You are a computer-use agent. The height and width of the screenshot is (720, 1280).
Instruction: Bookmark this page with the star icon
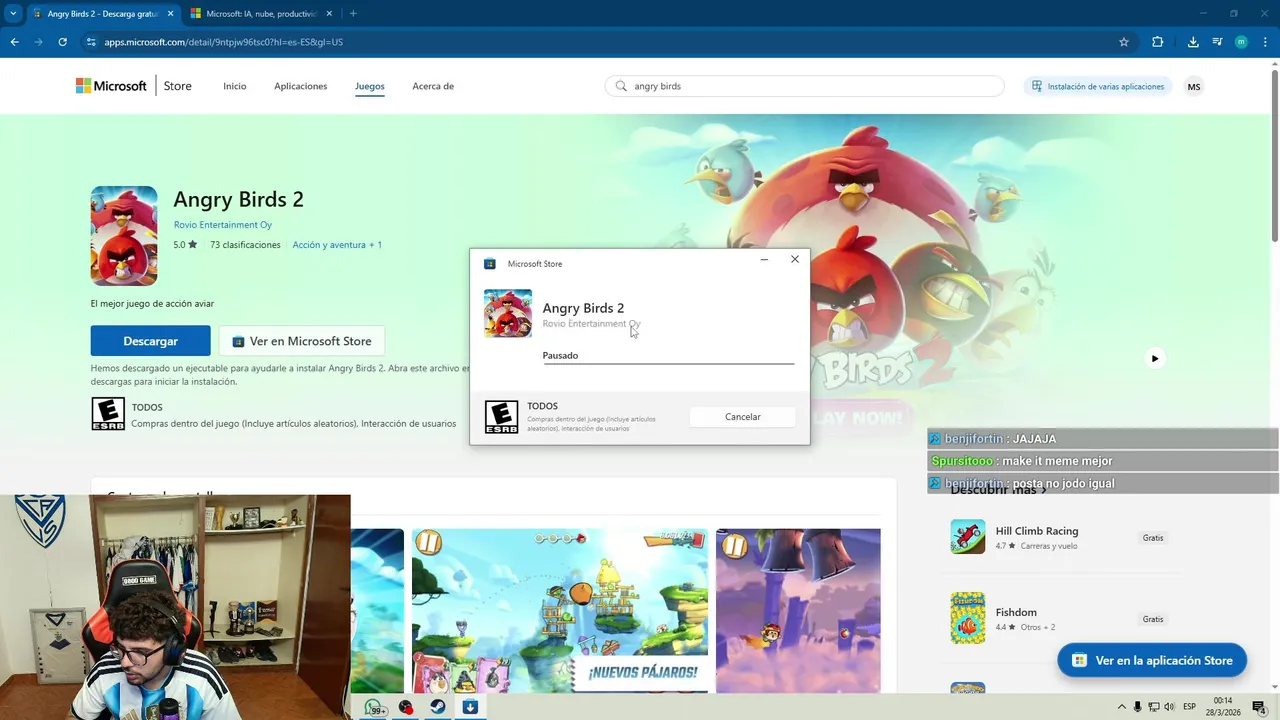pyautogui.click(x=1124, y=42)
